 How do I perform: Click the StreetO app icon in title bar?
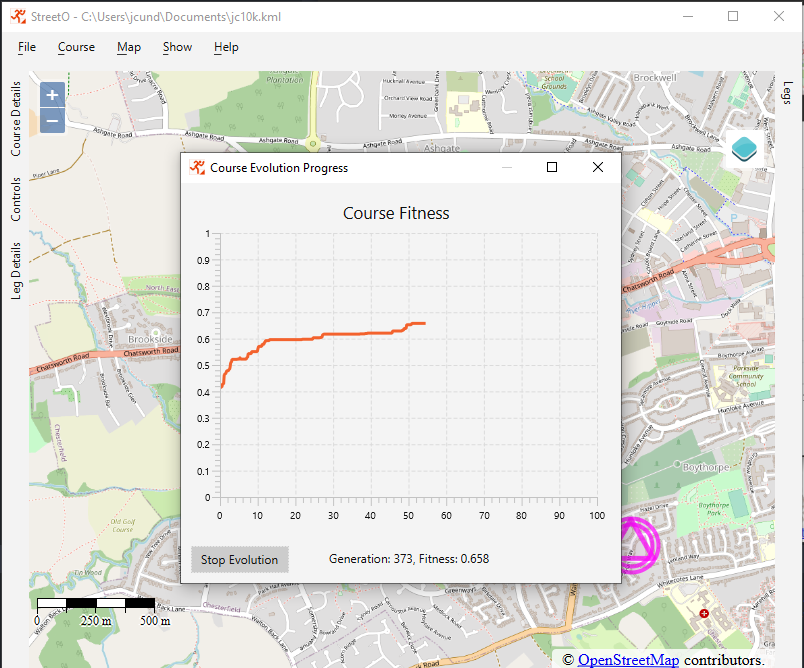[18, 17]
